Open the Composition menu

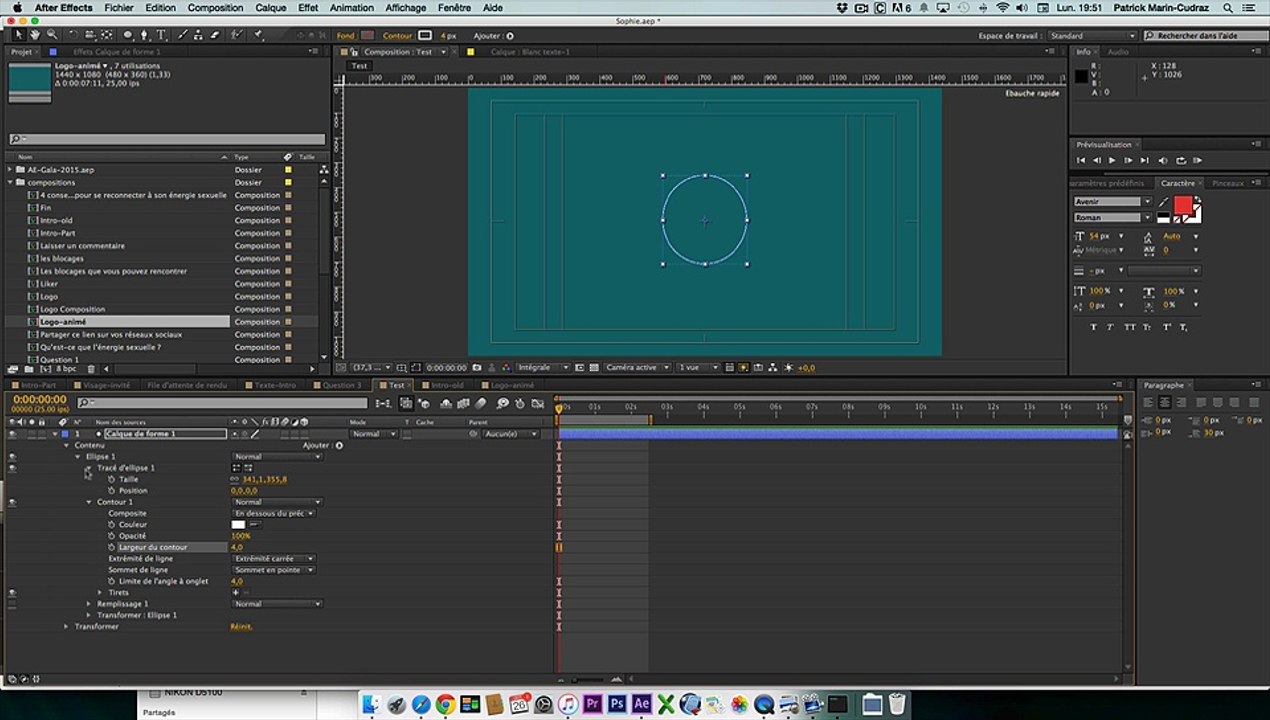point(215,8)
